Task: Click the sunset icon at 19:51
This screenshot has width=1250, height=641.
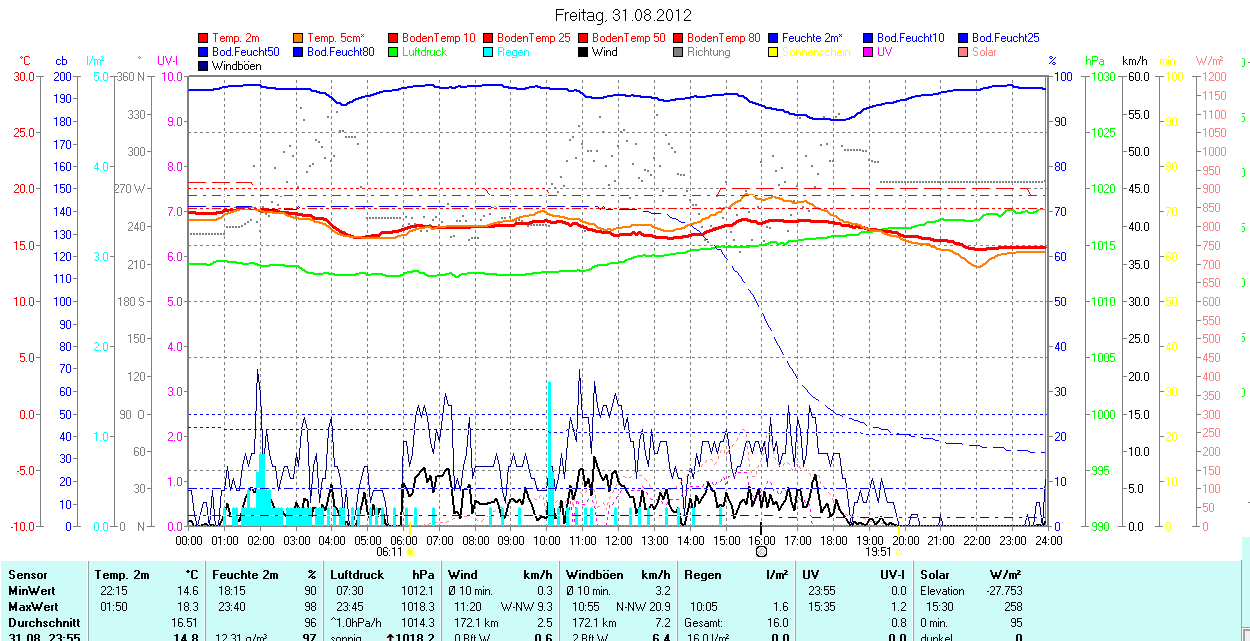Action: (x=897, y=551)
